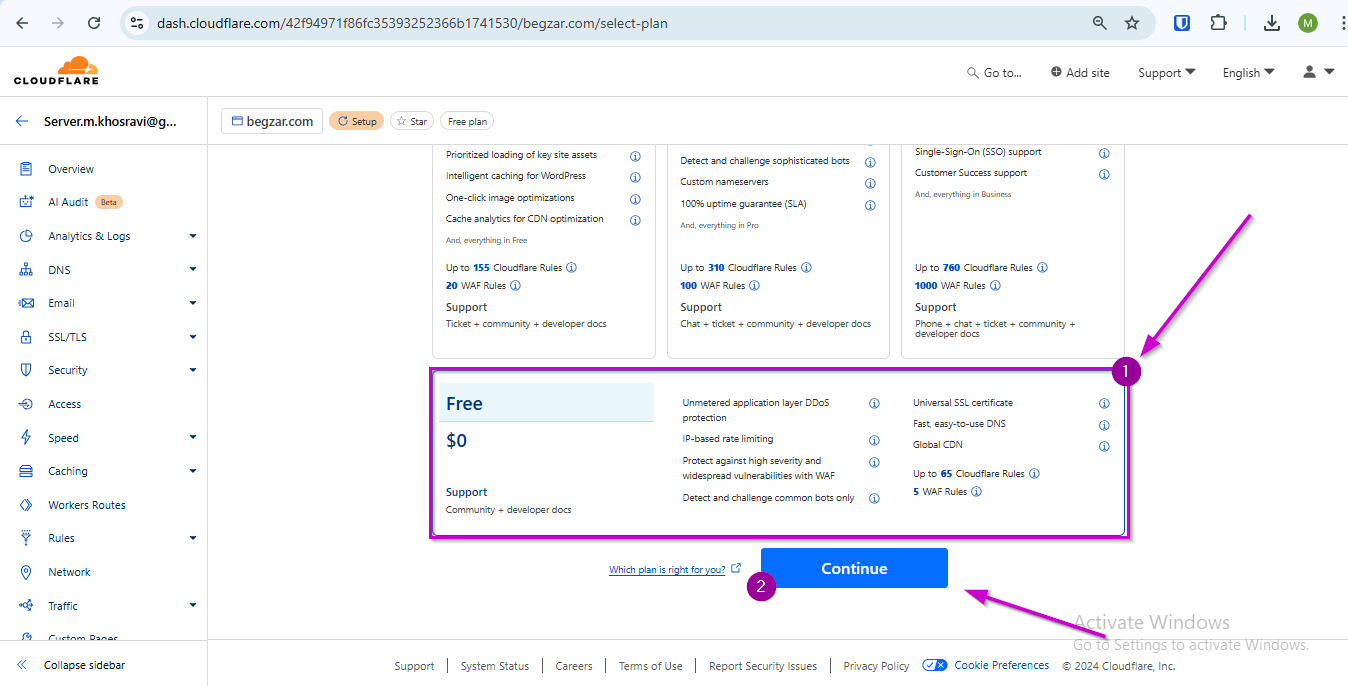
Task: Open the browser Downloads icon
Action: [x=1272, y=23]
